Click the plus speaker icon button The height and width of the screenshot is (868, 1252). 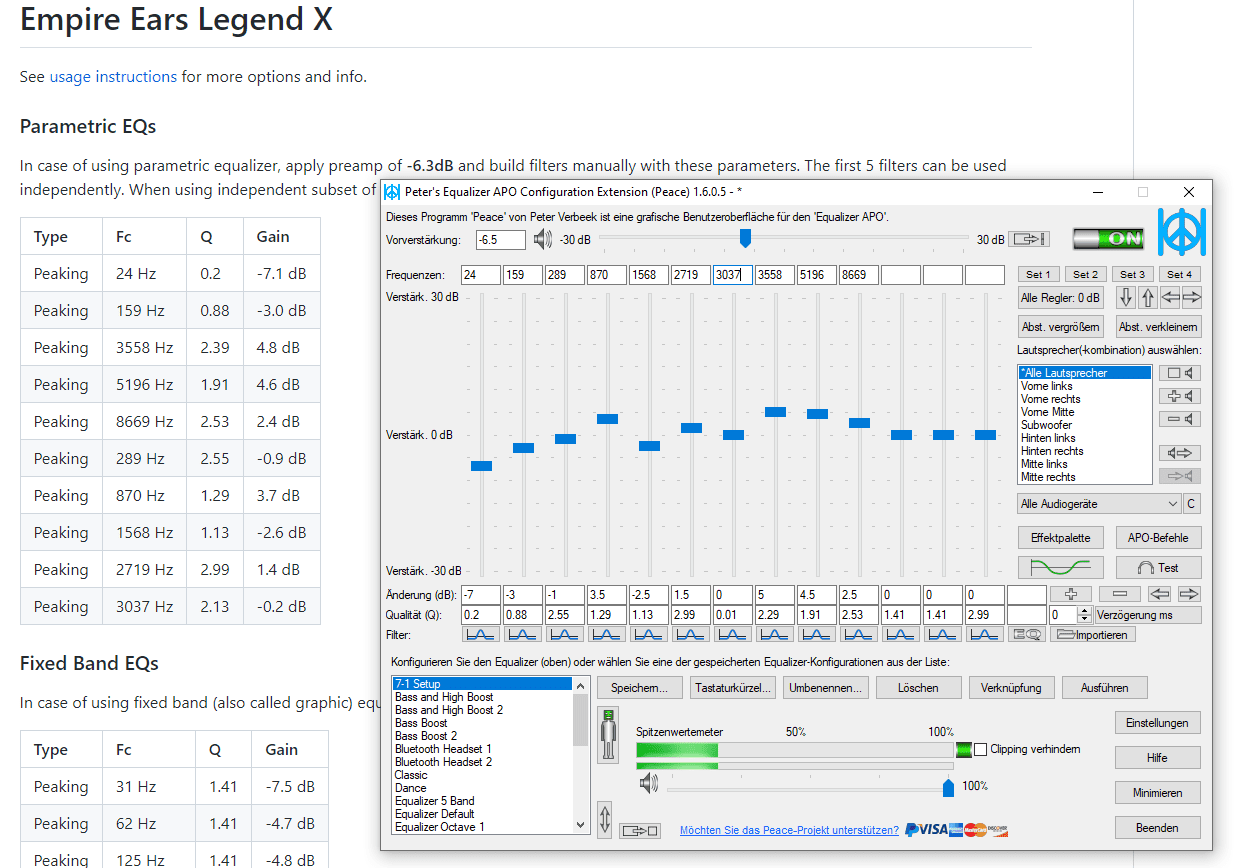pyautogui.click(x=1180, y=396)
